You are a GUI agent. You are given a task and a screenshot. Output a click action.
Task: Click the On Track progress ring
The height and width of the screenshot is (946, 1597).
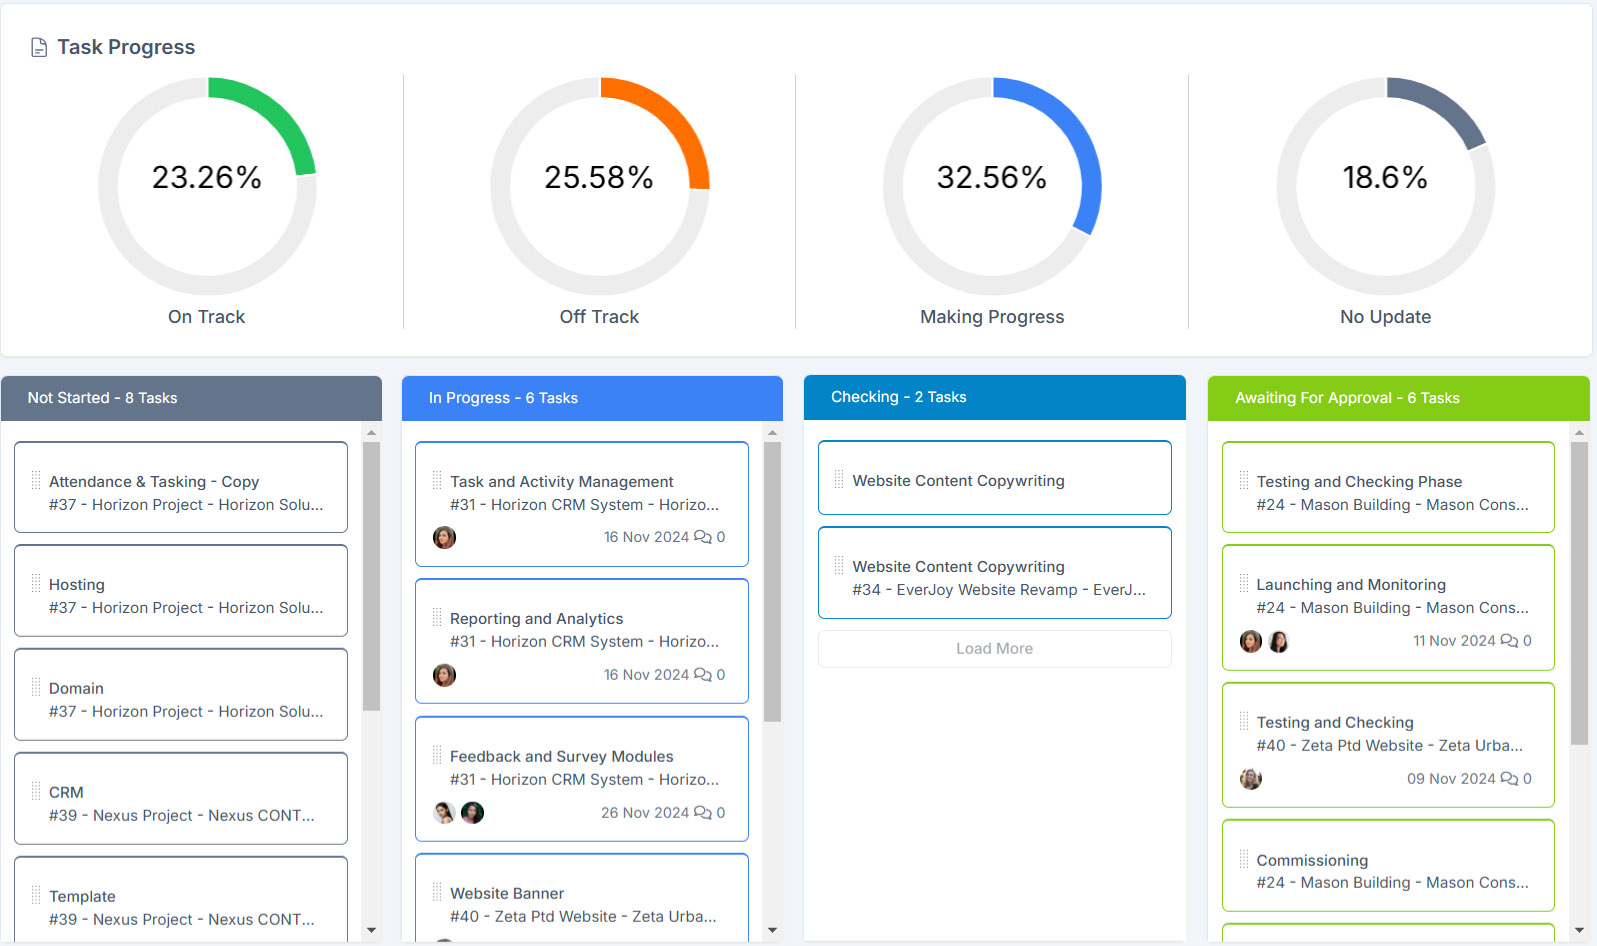coord(207,186)
